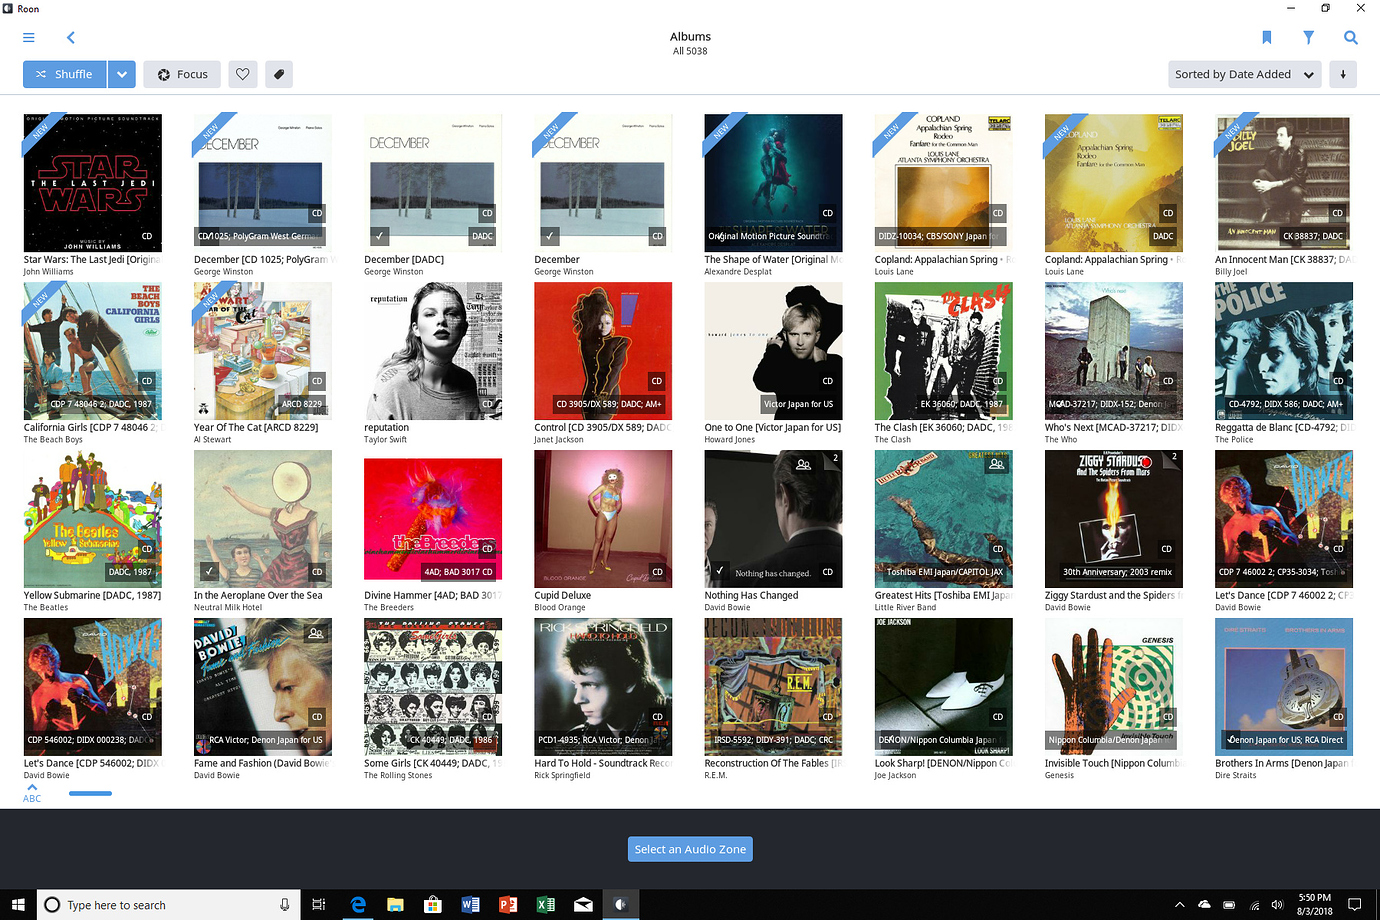Open Taylor Swift reputation album cover
1380x920 pixels.
[x=433, y=351]
